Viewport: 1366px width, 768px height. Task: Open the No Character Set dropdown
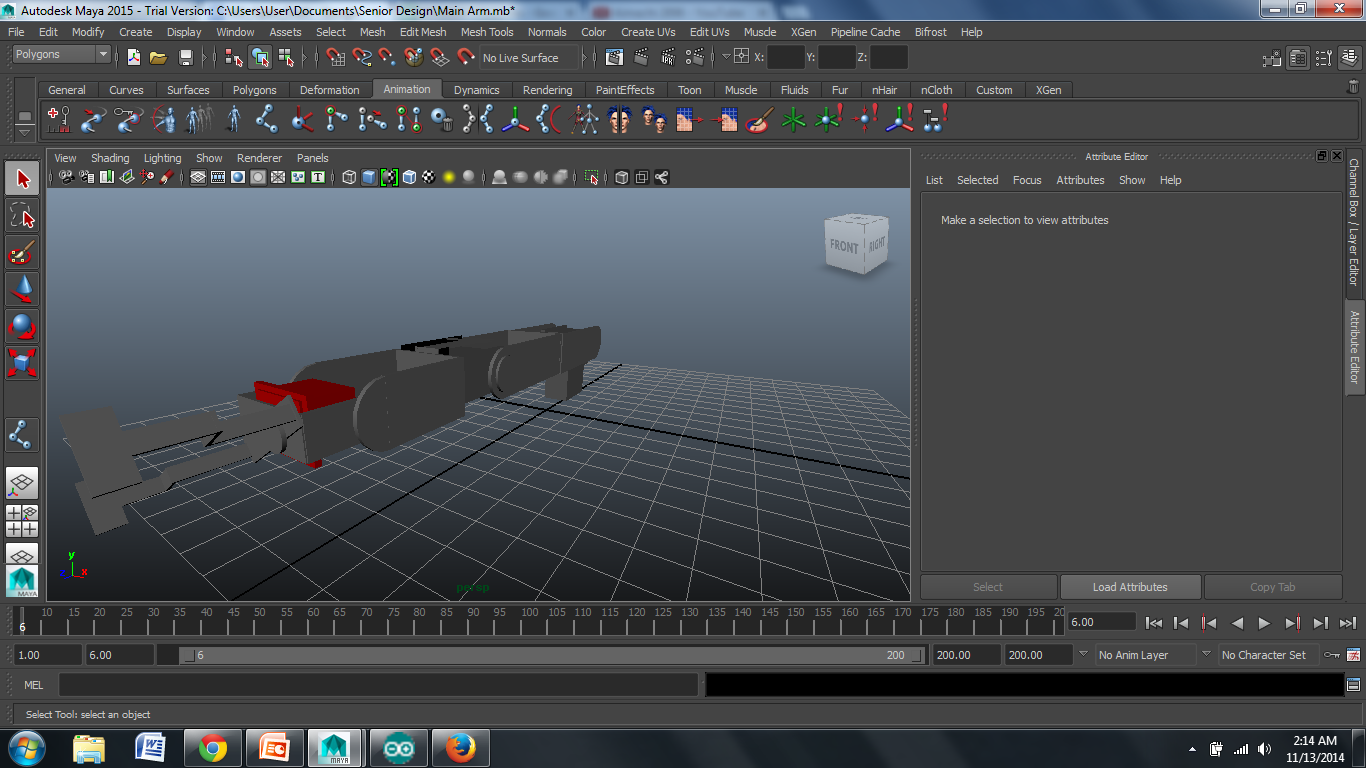pyautogui.click(x=1265, y=655)
